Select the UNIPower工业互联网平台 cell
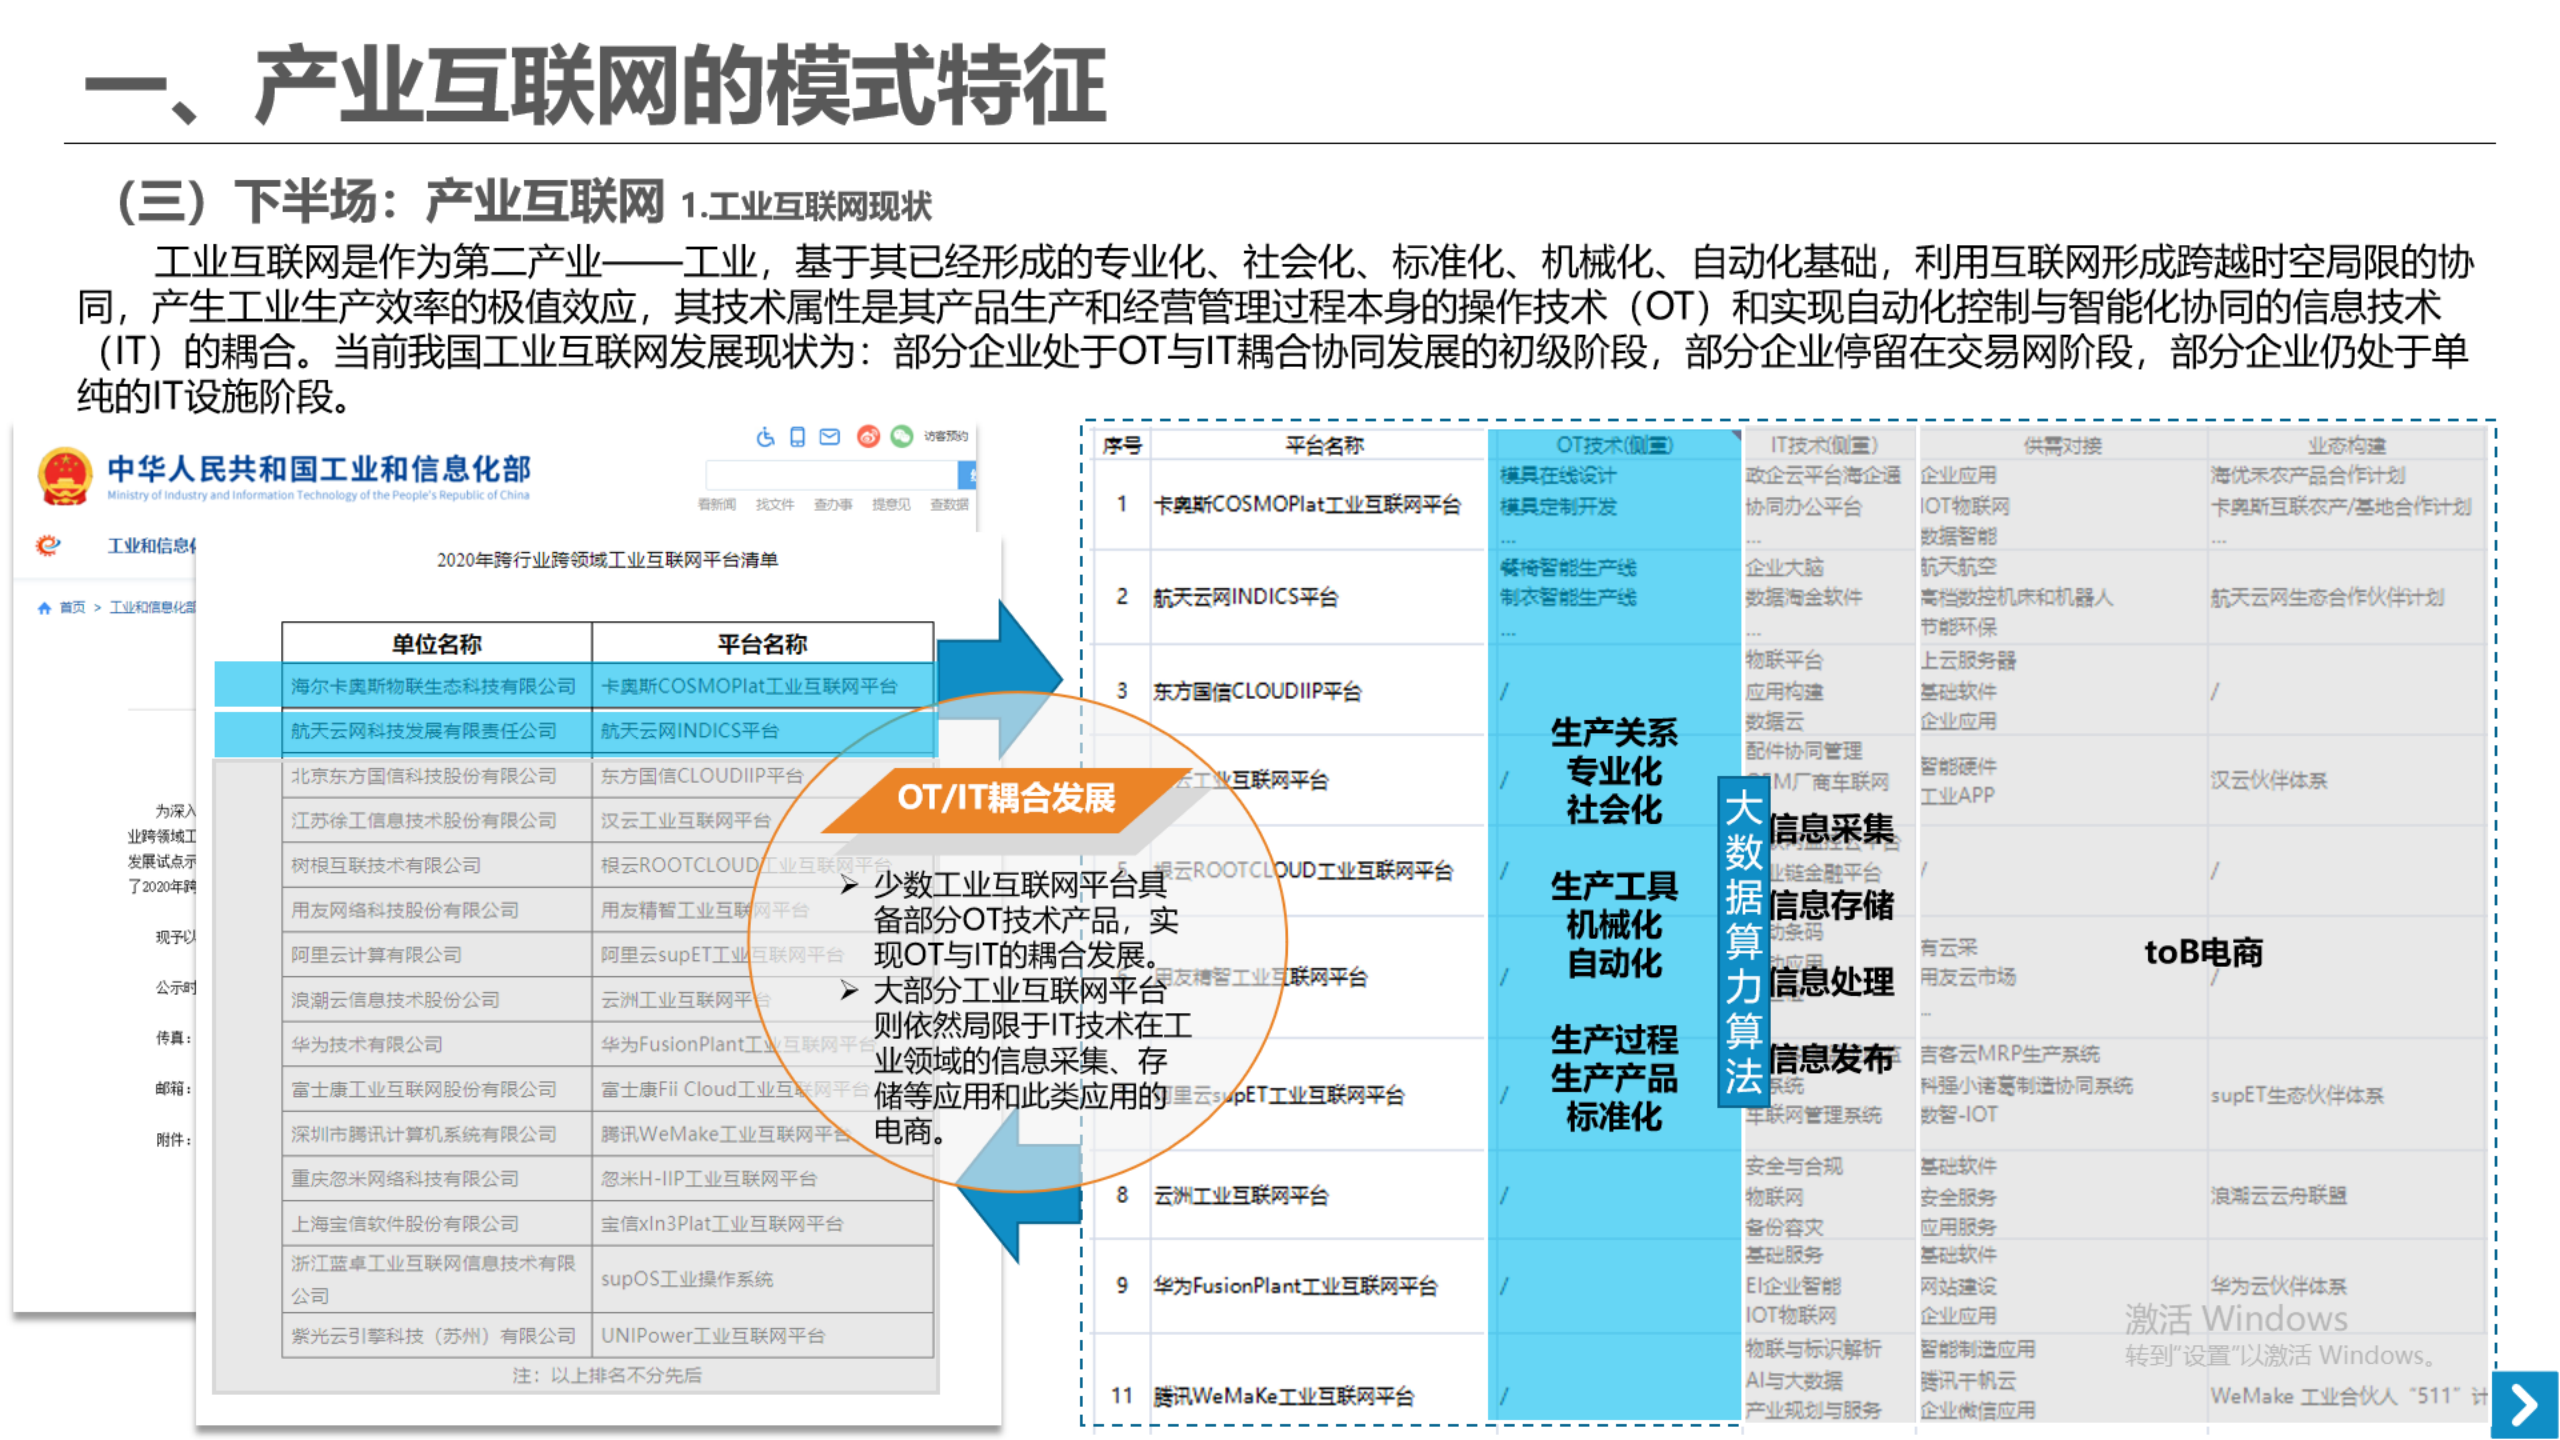 tap(763, 1336)
